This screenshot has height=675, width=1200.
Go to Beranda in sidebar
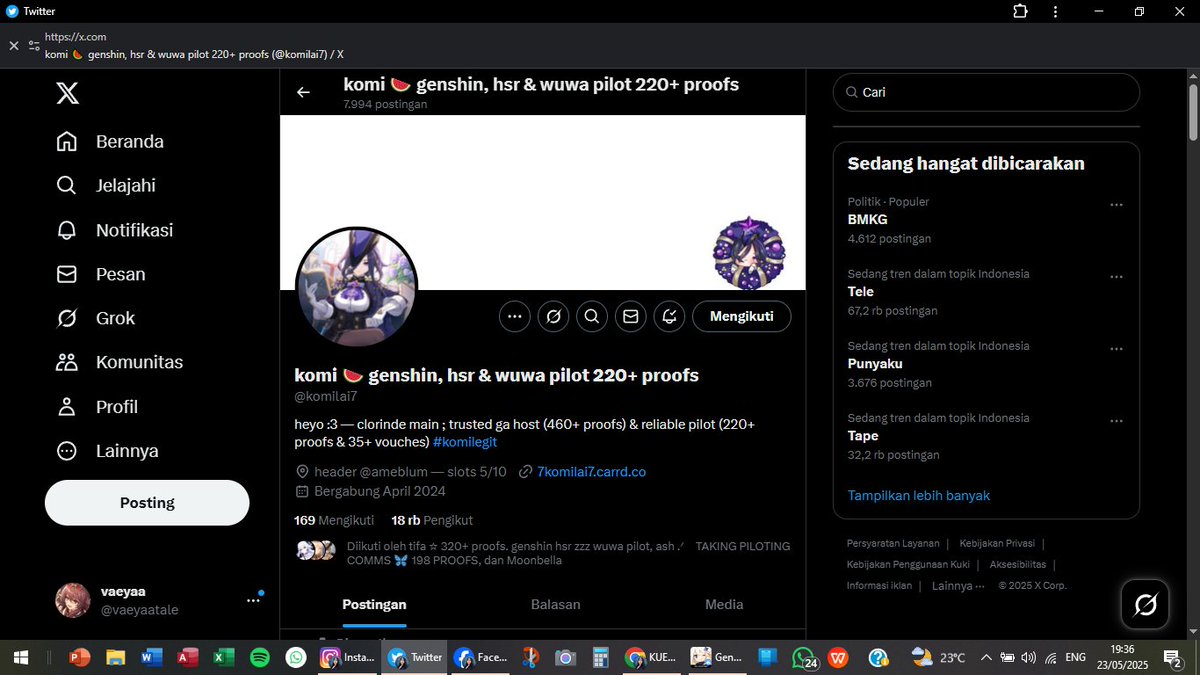point(110,142)
